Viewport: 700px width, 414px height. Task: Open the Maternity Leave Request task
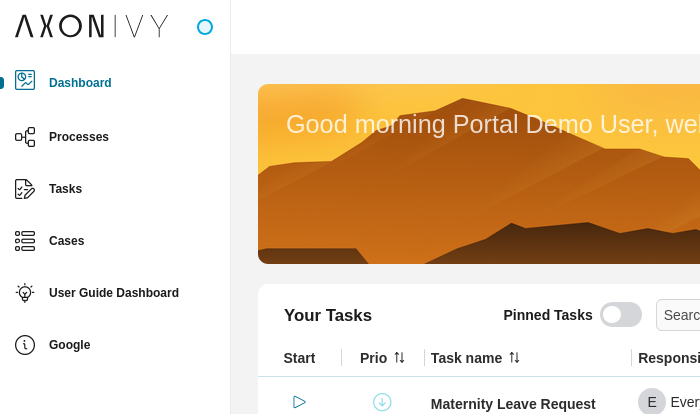tap(512, 404)
